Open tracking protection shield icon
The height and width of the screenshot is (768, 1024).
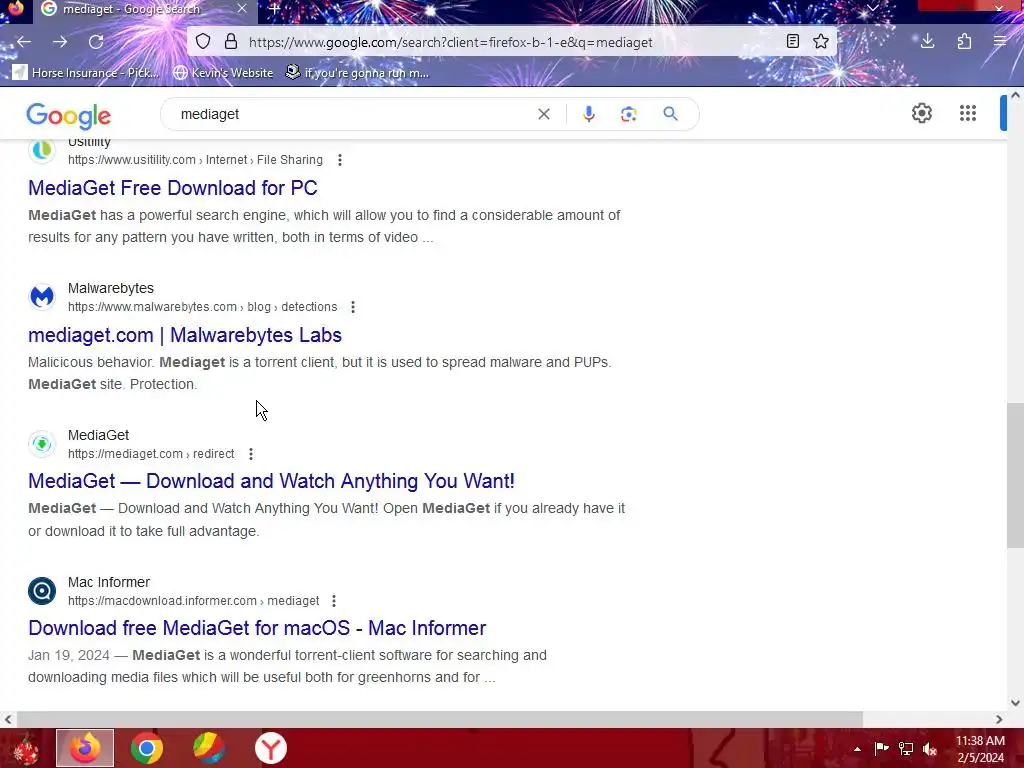(203, 42)
